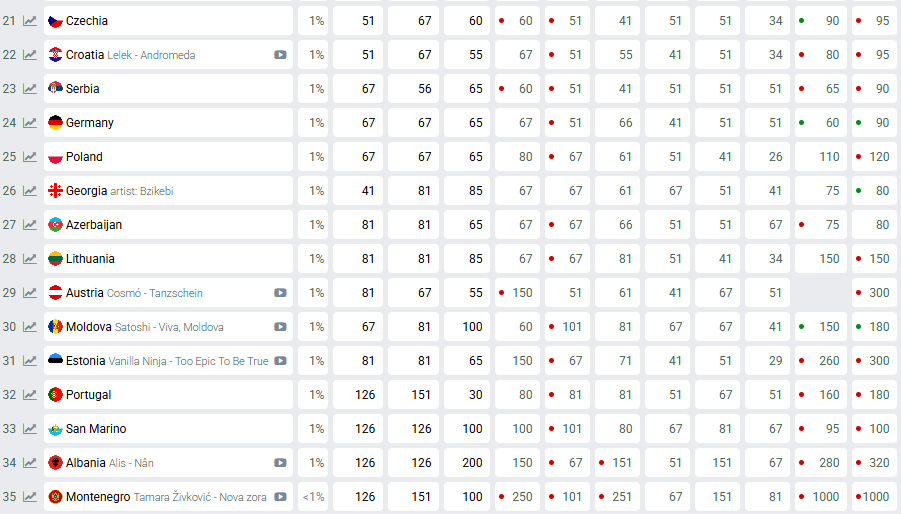Open the odds history chart for Montenegro
The image size is (901, 514).
[30, 497]
